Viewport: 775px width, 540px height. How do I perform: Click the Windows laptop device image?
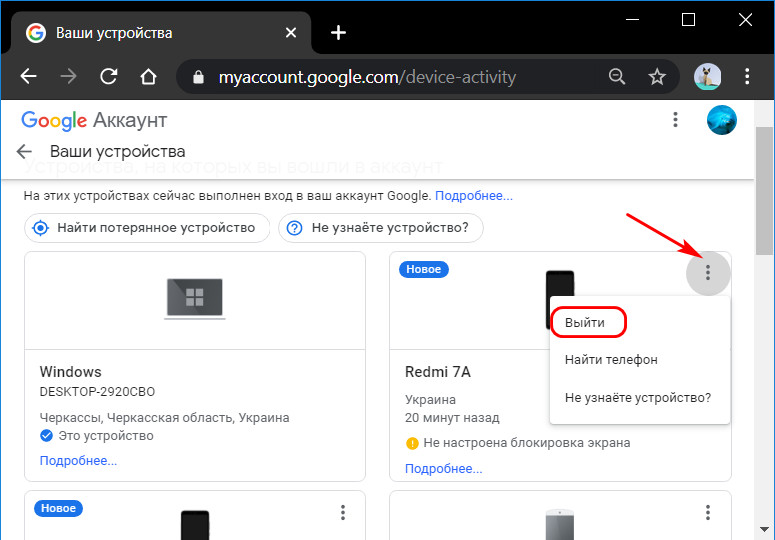tap(195, 298)
